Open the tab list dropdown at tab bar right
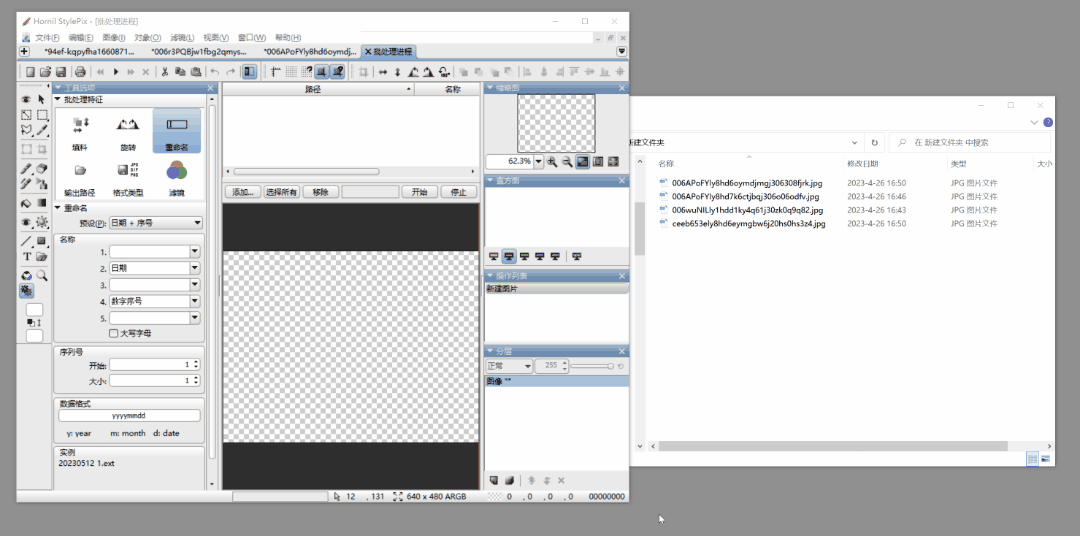Screen dimensions: 1080x536 click(x=622, y=52)
